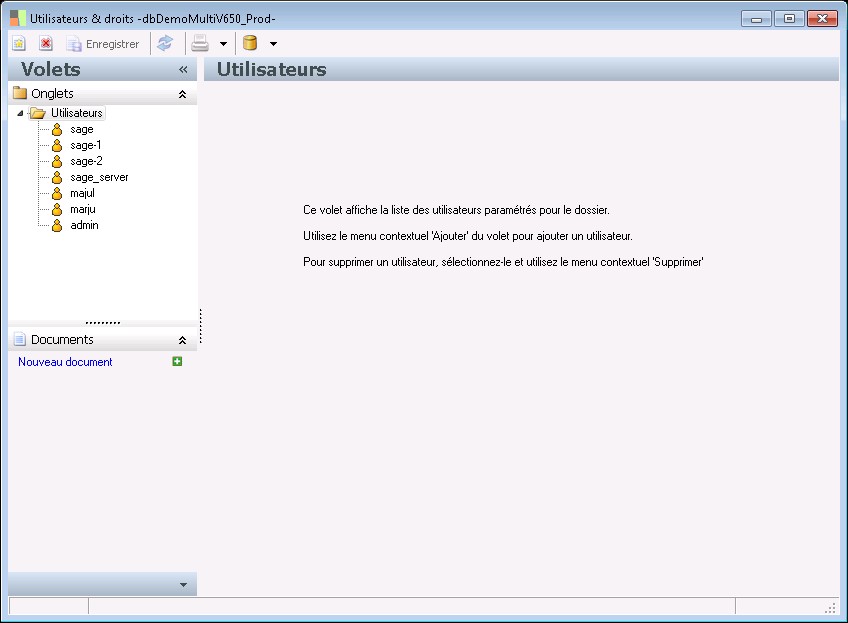Minimize the Utilisateurs & droits window

point(757,19)
